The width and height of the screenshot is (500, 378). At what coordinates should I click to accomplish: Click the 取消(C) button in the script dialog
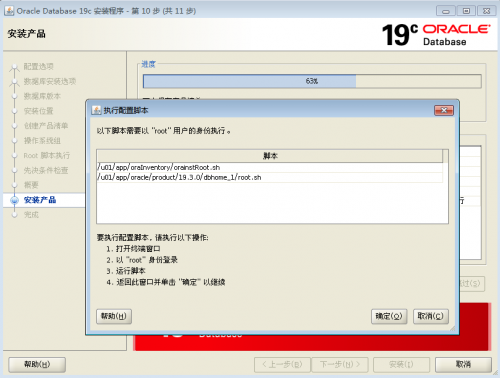(431, 316)
